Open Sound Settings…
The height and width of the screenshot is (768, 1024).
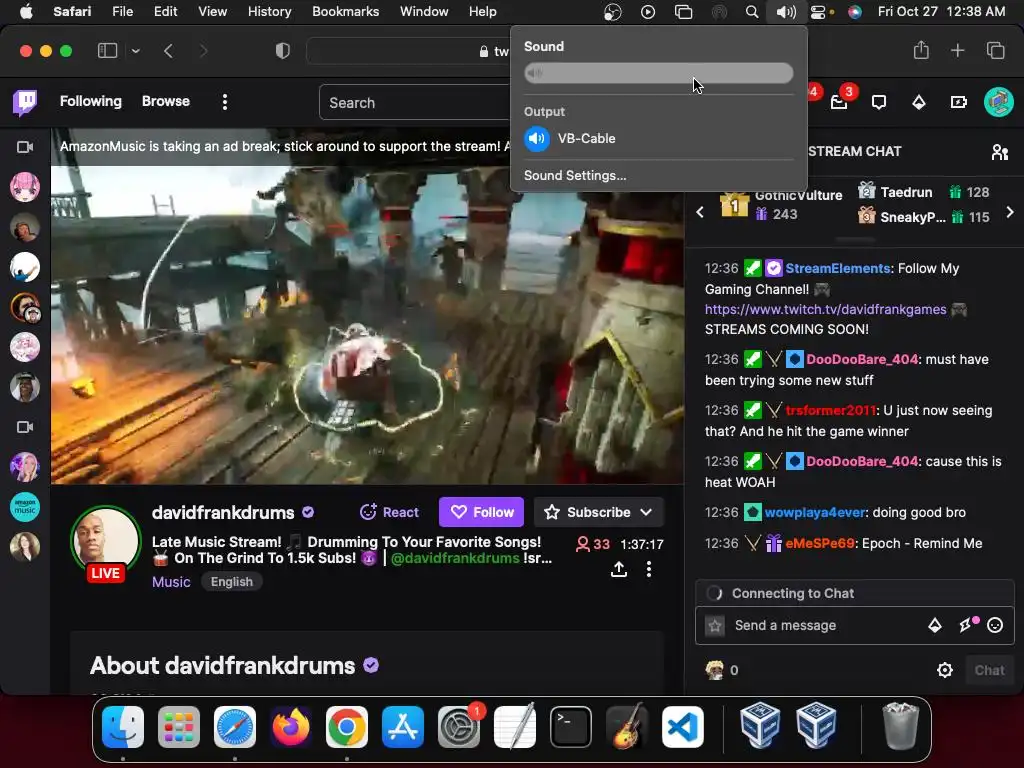(575, 175)
